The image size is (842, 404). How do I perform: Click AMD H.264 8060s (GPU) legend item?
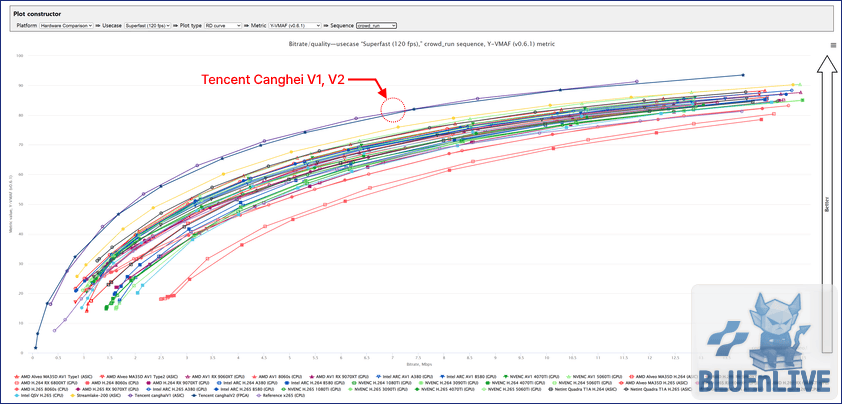(x=110, y=383)
